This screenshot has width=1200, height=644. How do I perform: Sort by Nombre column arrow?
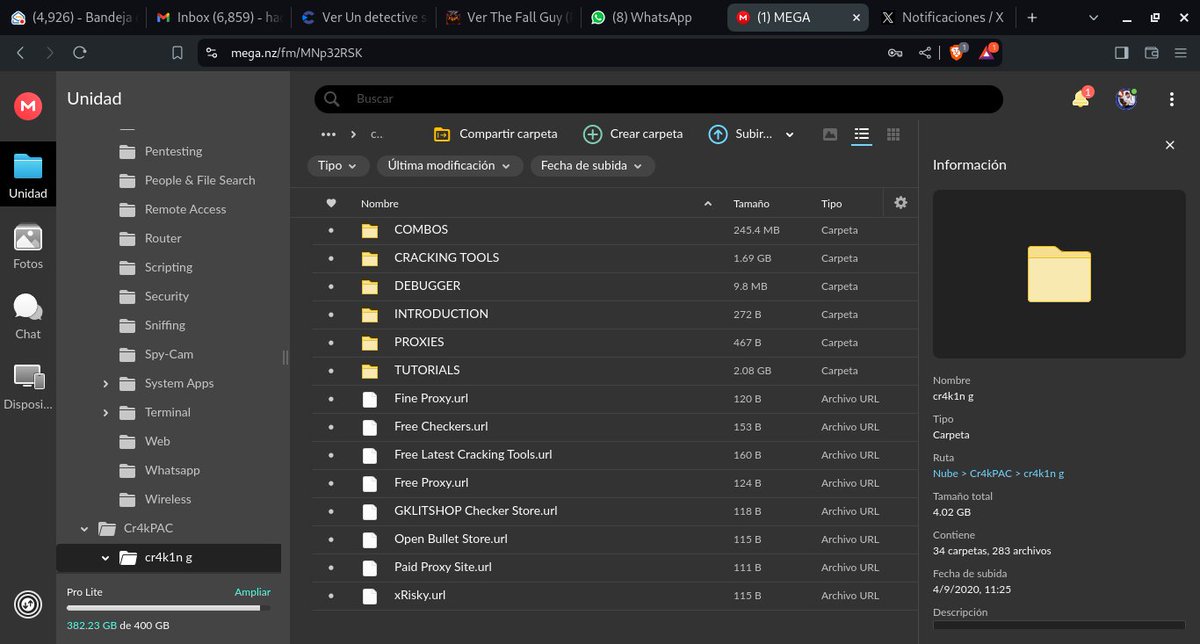click(x=708, y=203)
